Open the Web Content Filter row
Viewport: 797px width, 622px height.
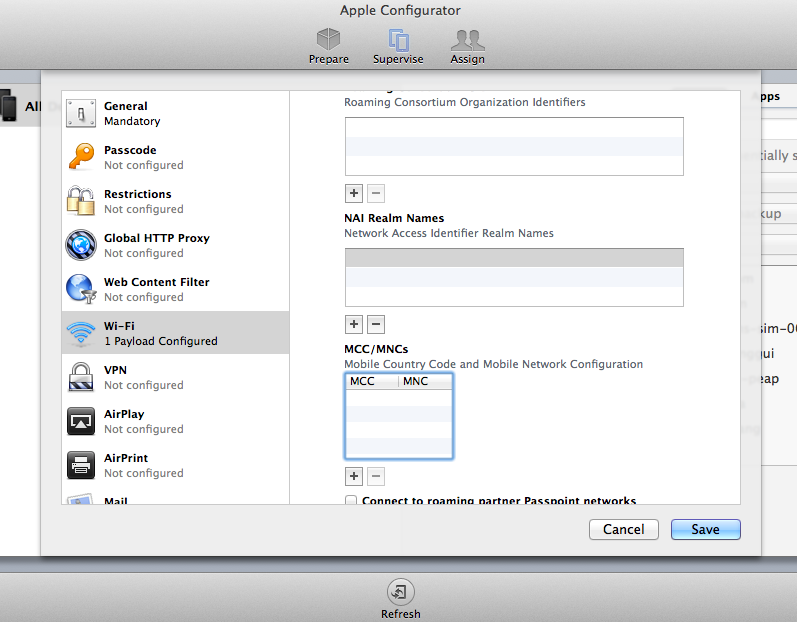point(175,289)
